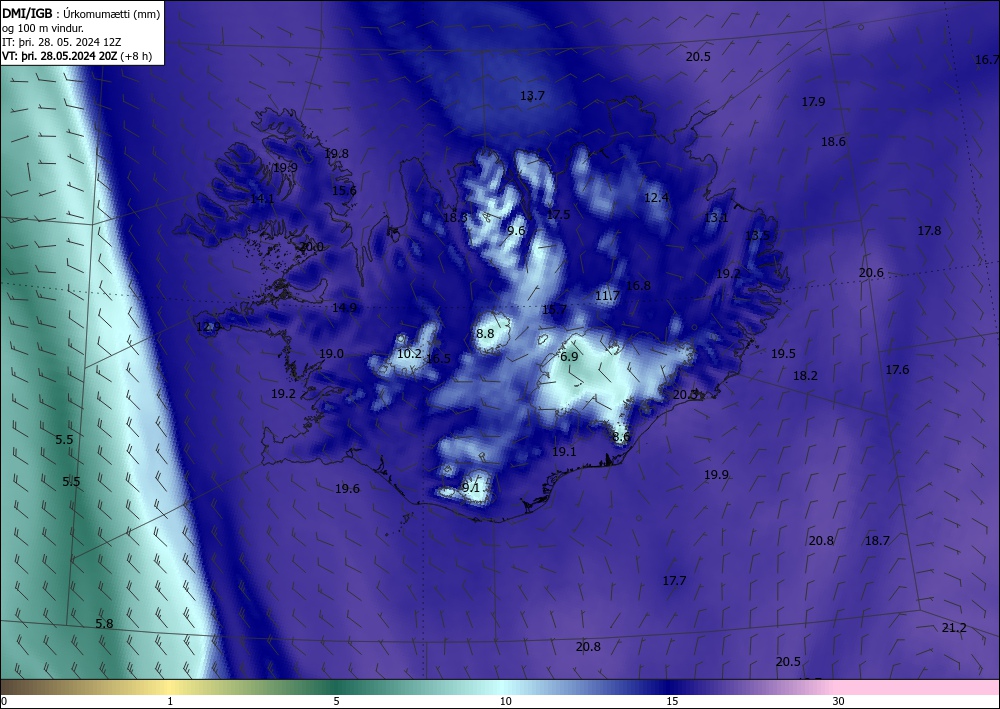The height and width of the screenshot is (709, 1000).
Task: Click the 17.5 map value
Action: (x=558, y=215)
